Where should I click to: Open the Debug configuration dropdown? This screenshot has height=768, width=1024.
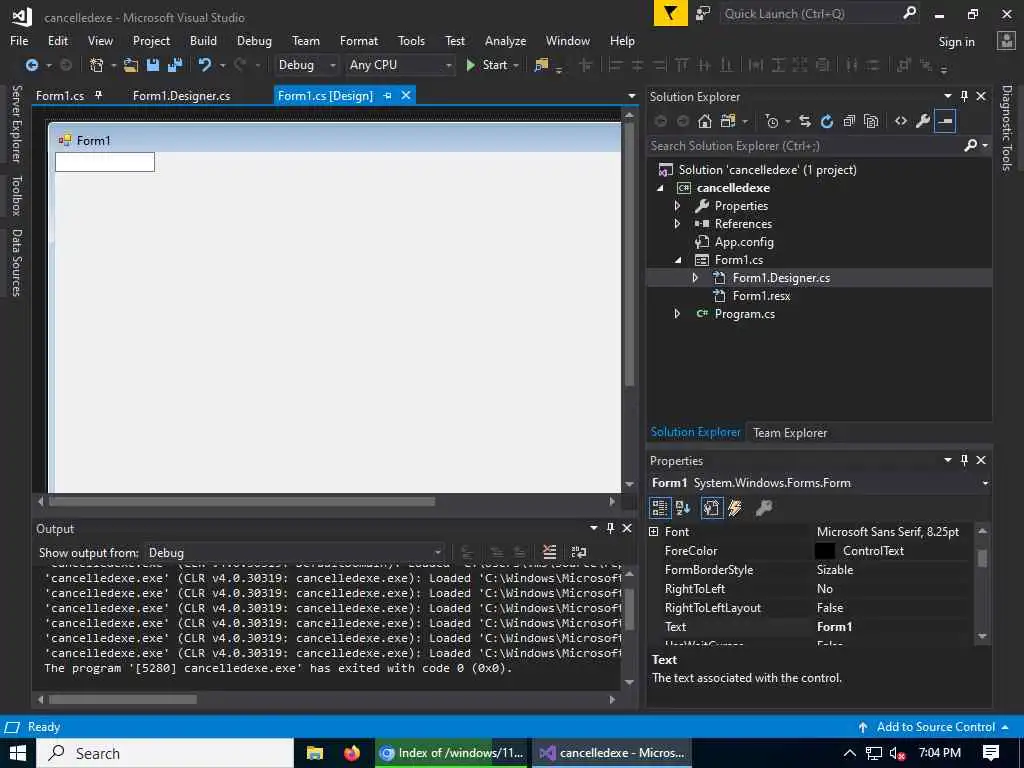coord(332,65)
